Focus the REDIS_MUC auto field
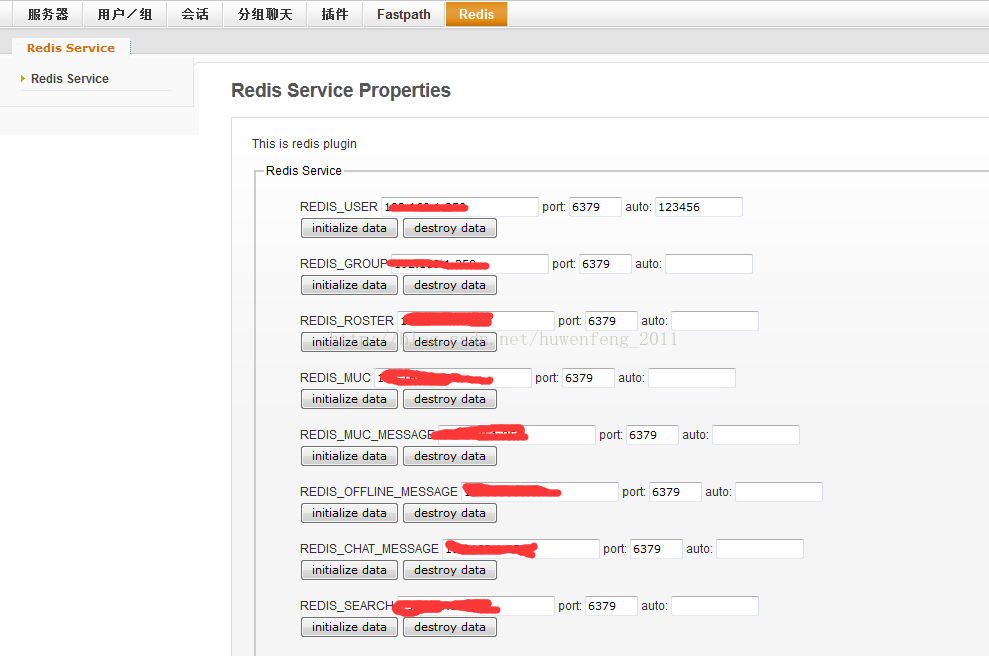The height and width of the screenshot is (656, 989). 692,378
